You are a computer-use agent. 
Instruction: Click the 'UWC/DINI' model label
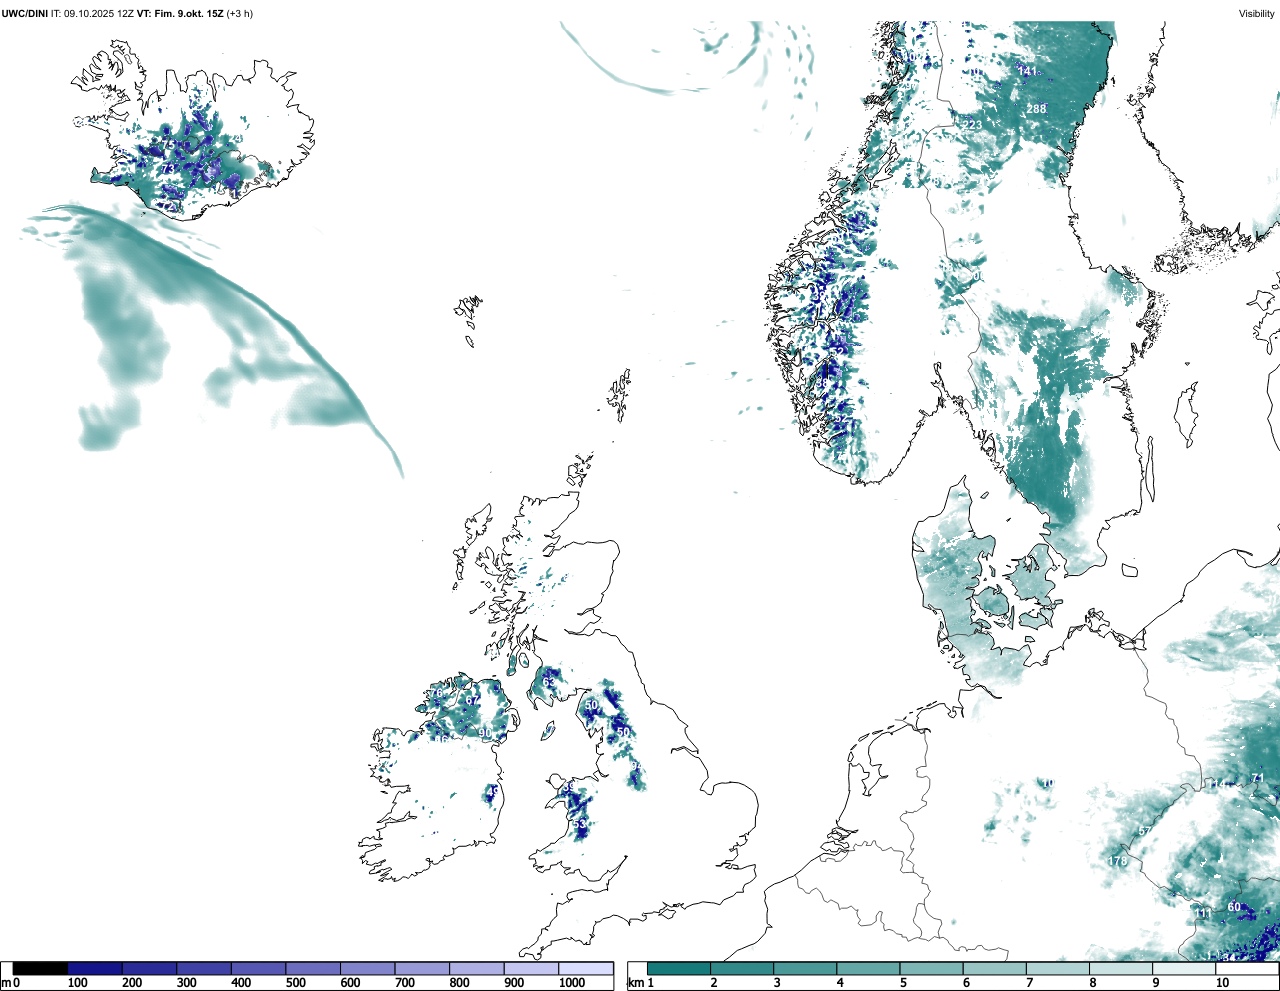pyautogui.click(x=25, y=13)
